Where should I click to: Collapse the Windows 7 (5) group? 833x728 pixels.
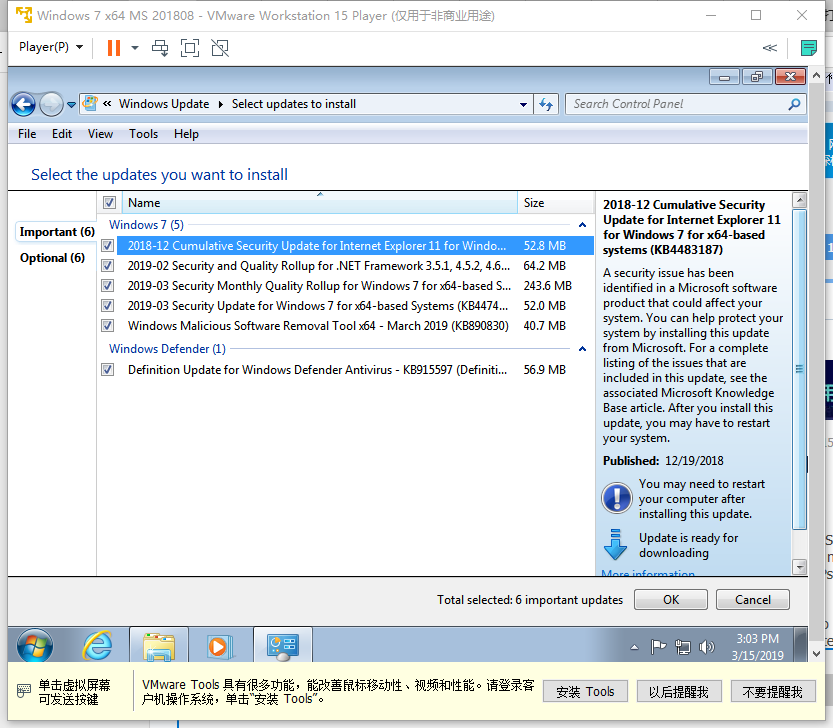pyautogui.click(x=582, y=225)
